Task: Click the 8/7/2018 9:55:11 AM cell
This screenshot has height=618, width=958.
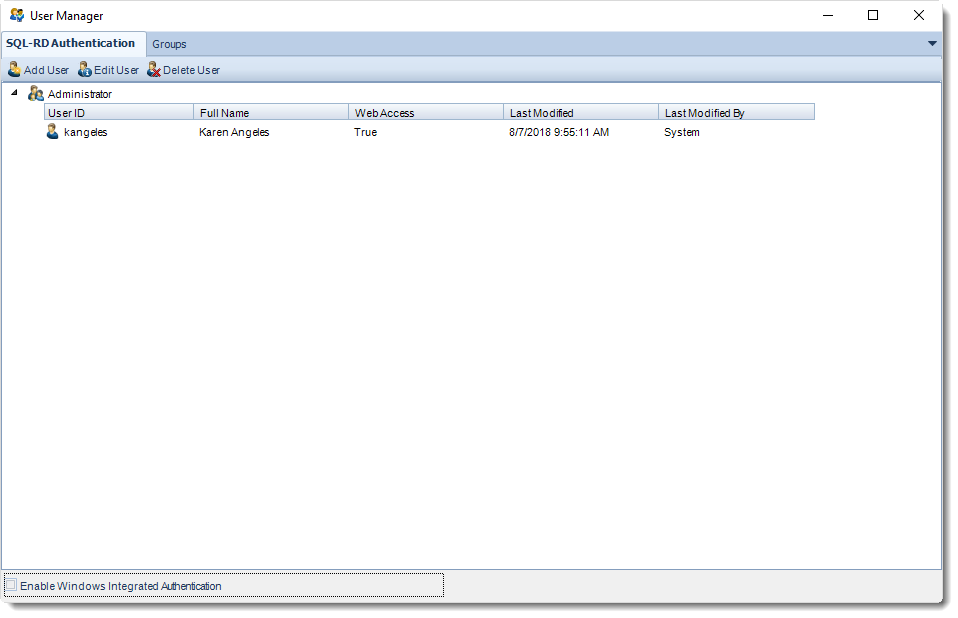Action: (559, 132)
